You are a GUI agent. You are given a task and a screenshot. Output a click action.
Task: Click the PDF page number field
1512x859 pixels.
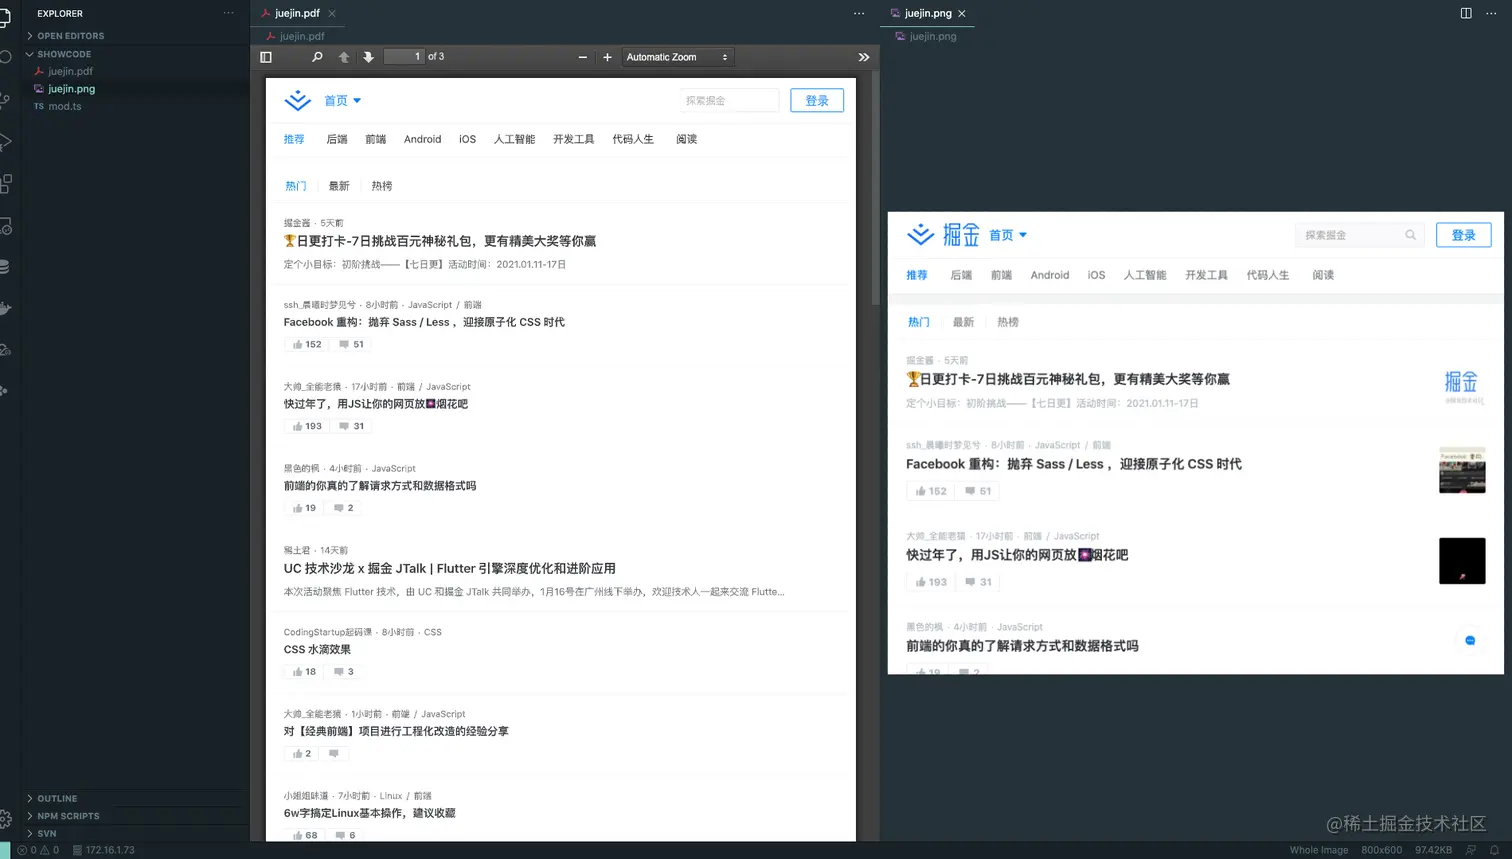point(404,57)
